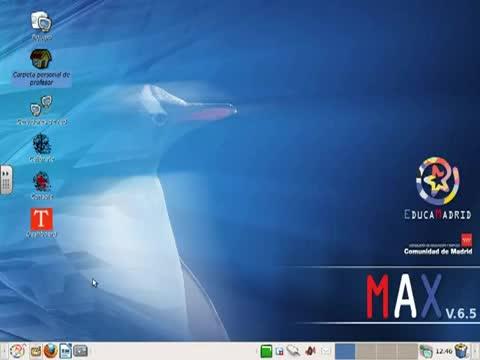Open the MAX main menu in taskbar
The image size is (480, 360).
pos(18,351)
